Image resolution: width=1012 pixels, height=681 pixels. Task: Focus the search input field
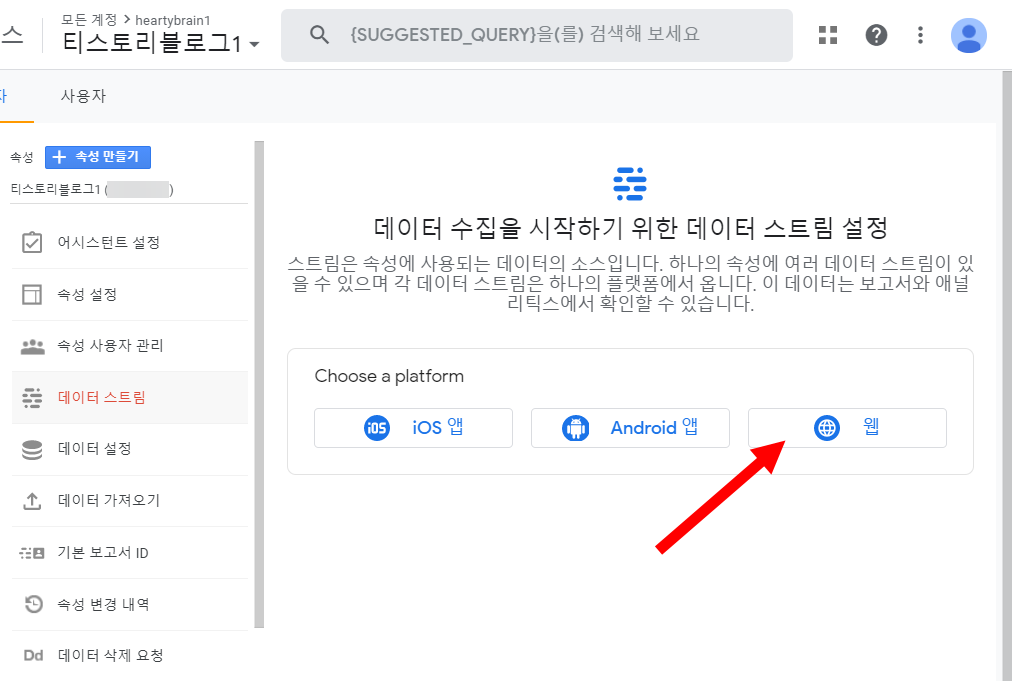(x=536, y=35)
